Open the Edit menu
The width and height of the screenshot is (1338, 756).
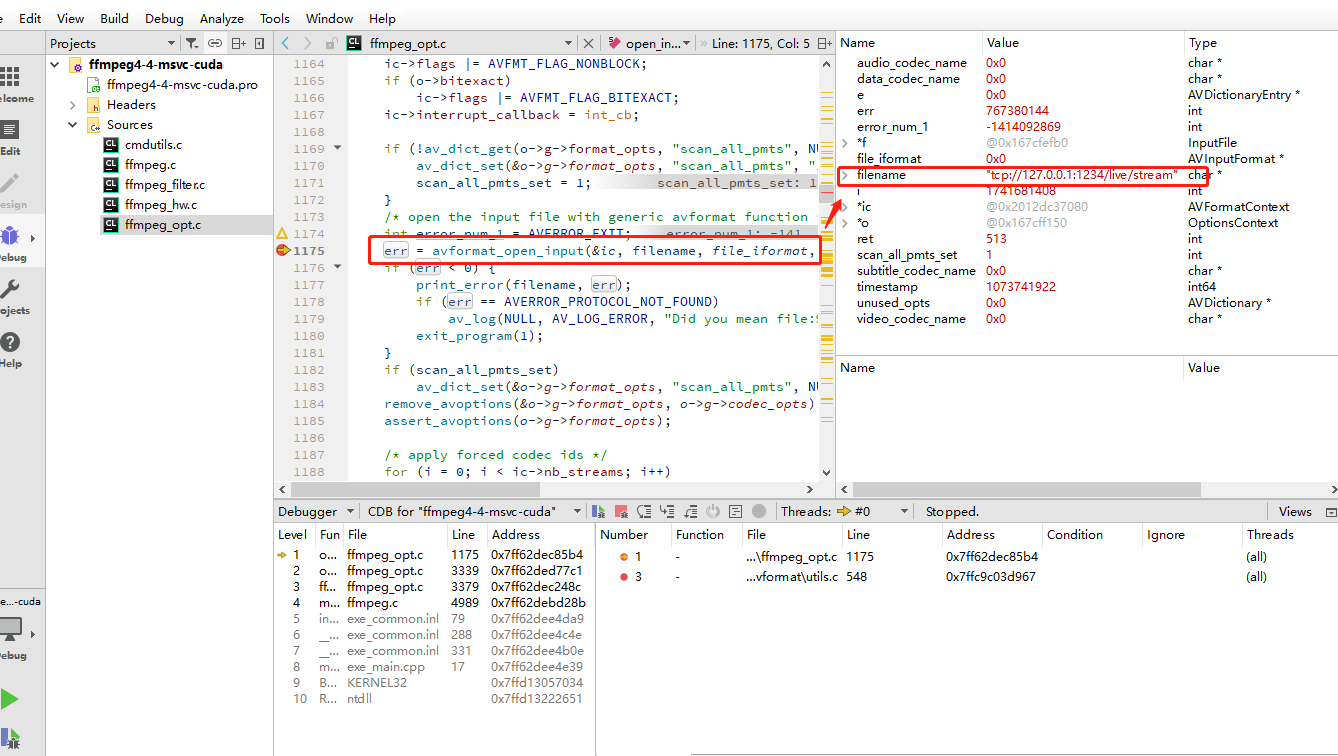pos(30,18)
